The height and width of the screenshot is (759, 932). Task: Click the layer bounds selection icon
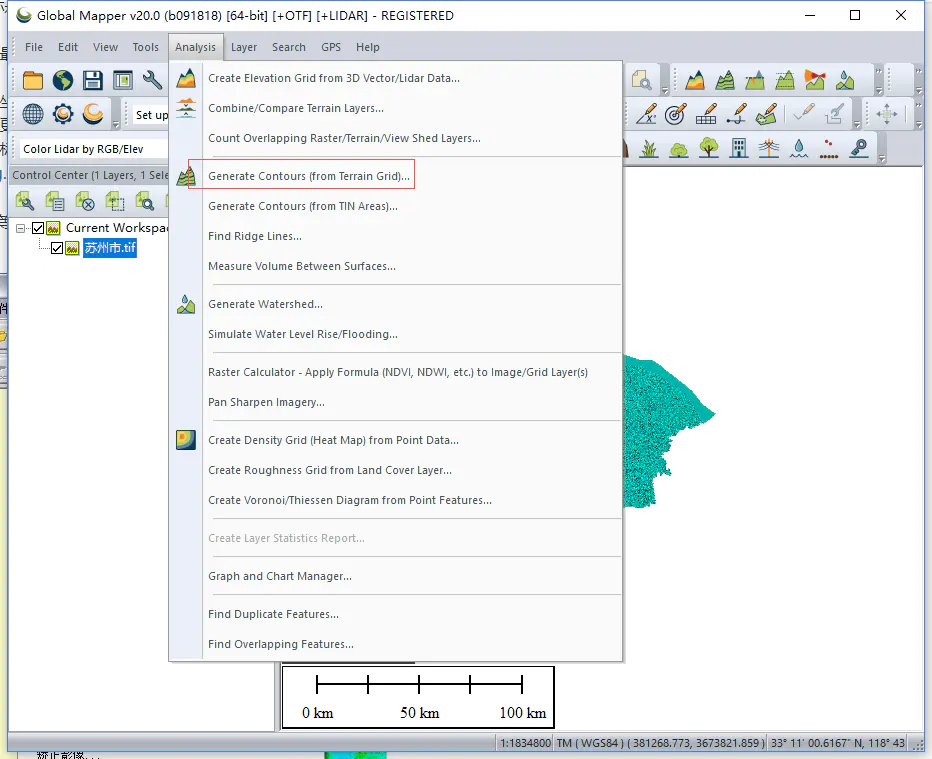click(115, 201)
